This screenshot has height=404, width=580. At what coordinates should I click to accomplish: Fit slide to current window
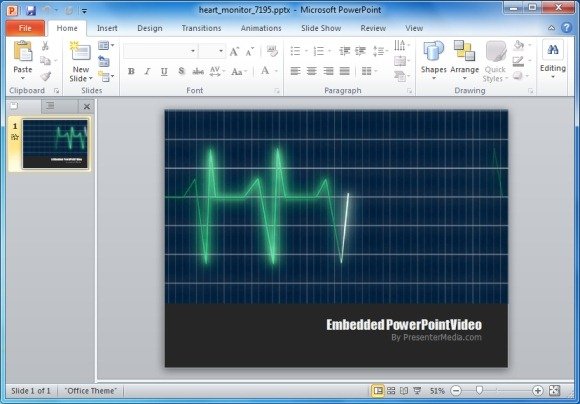554,390
